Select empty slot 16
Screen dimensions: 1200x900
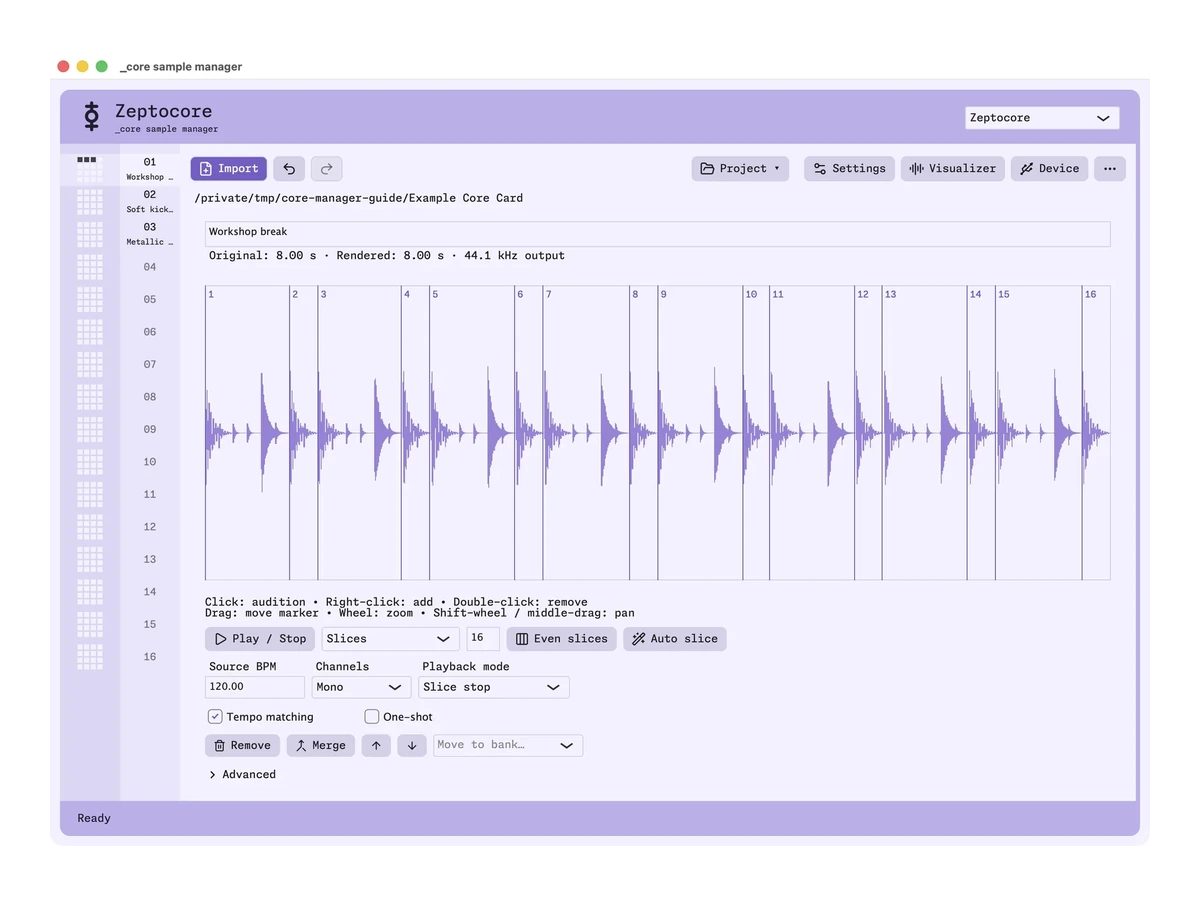click(x=150, y=657)
